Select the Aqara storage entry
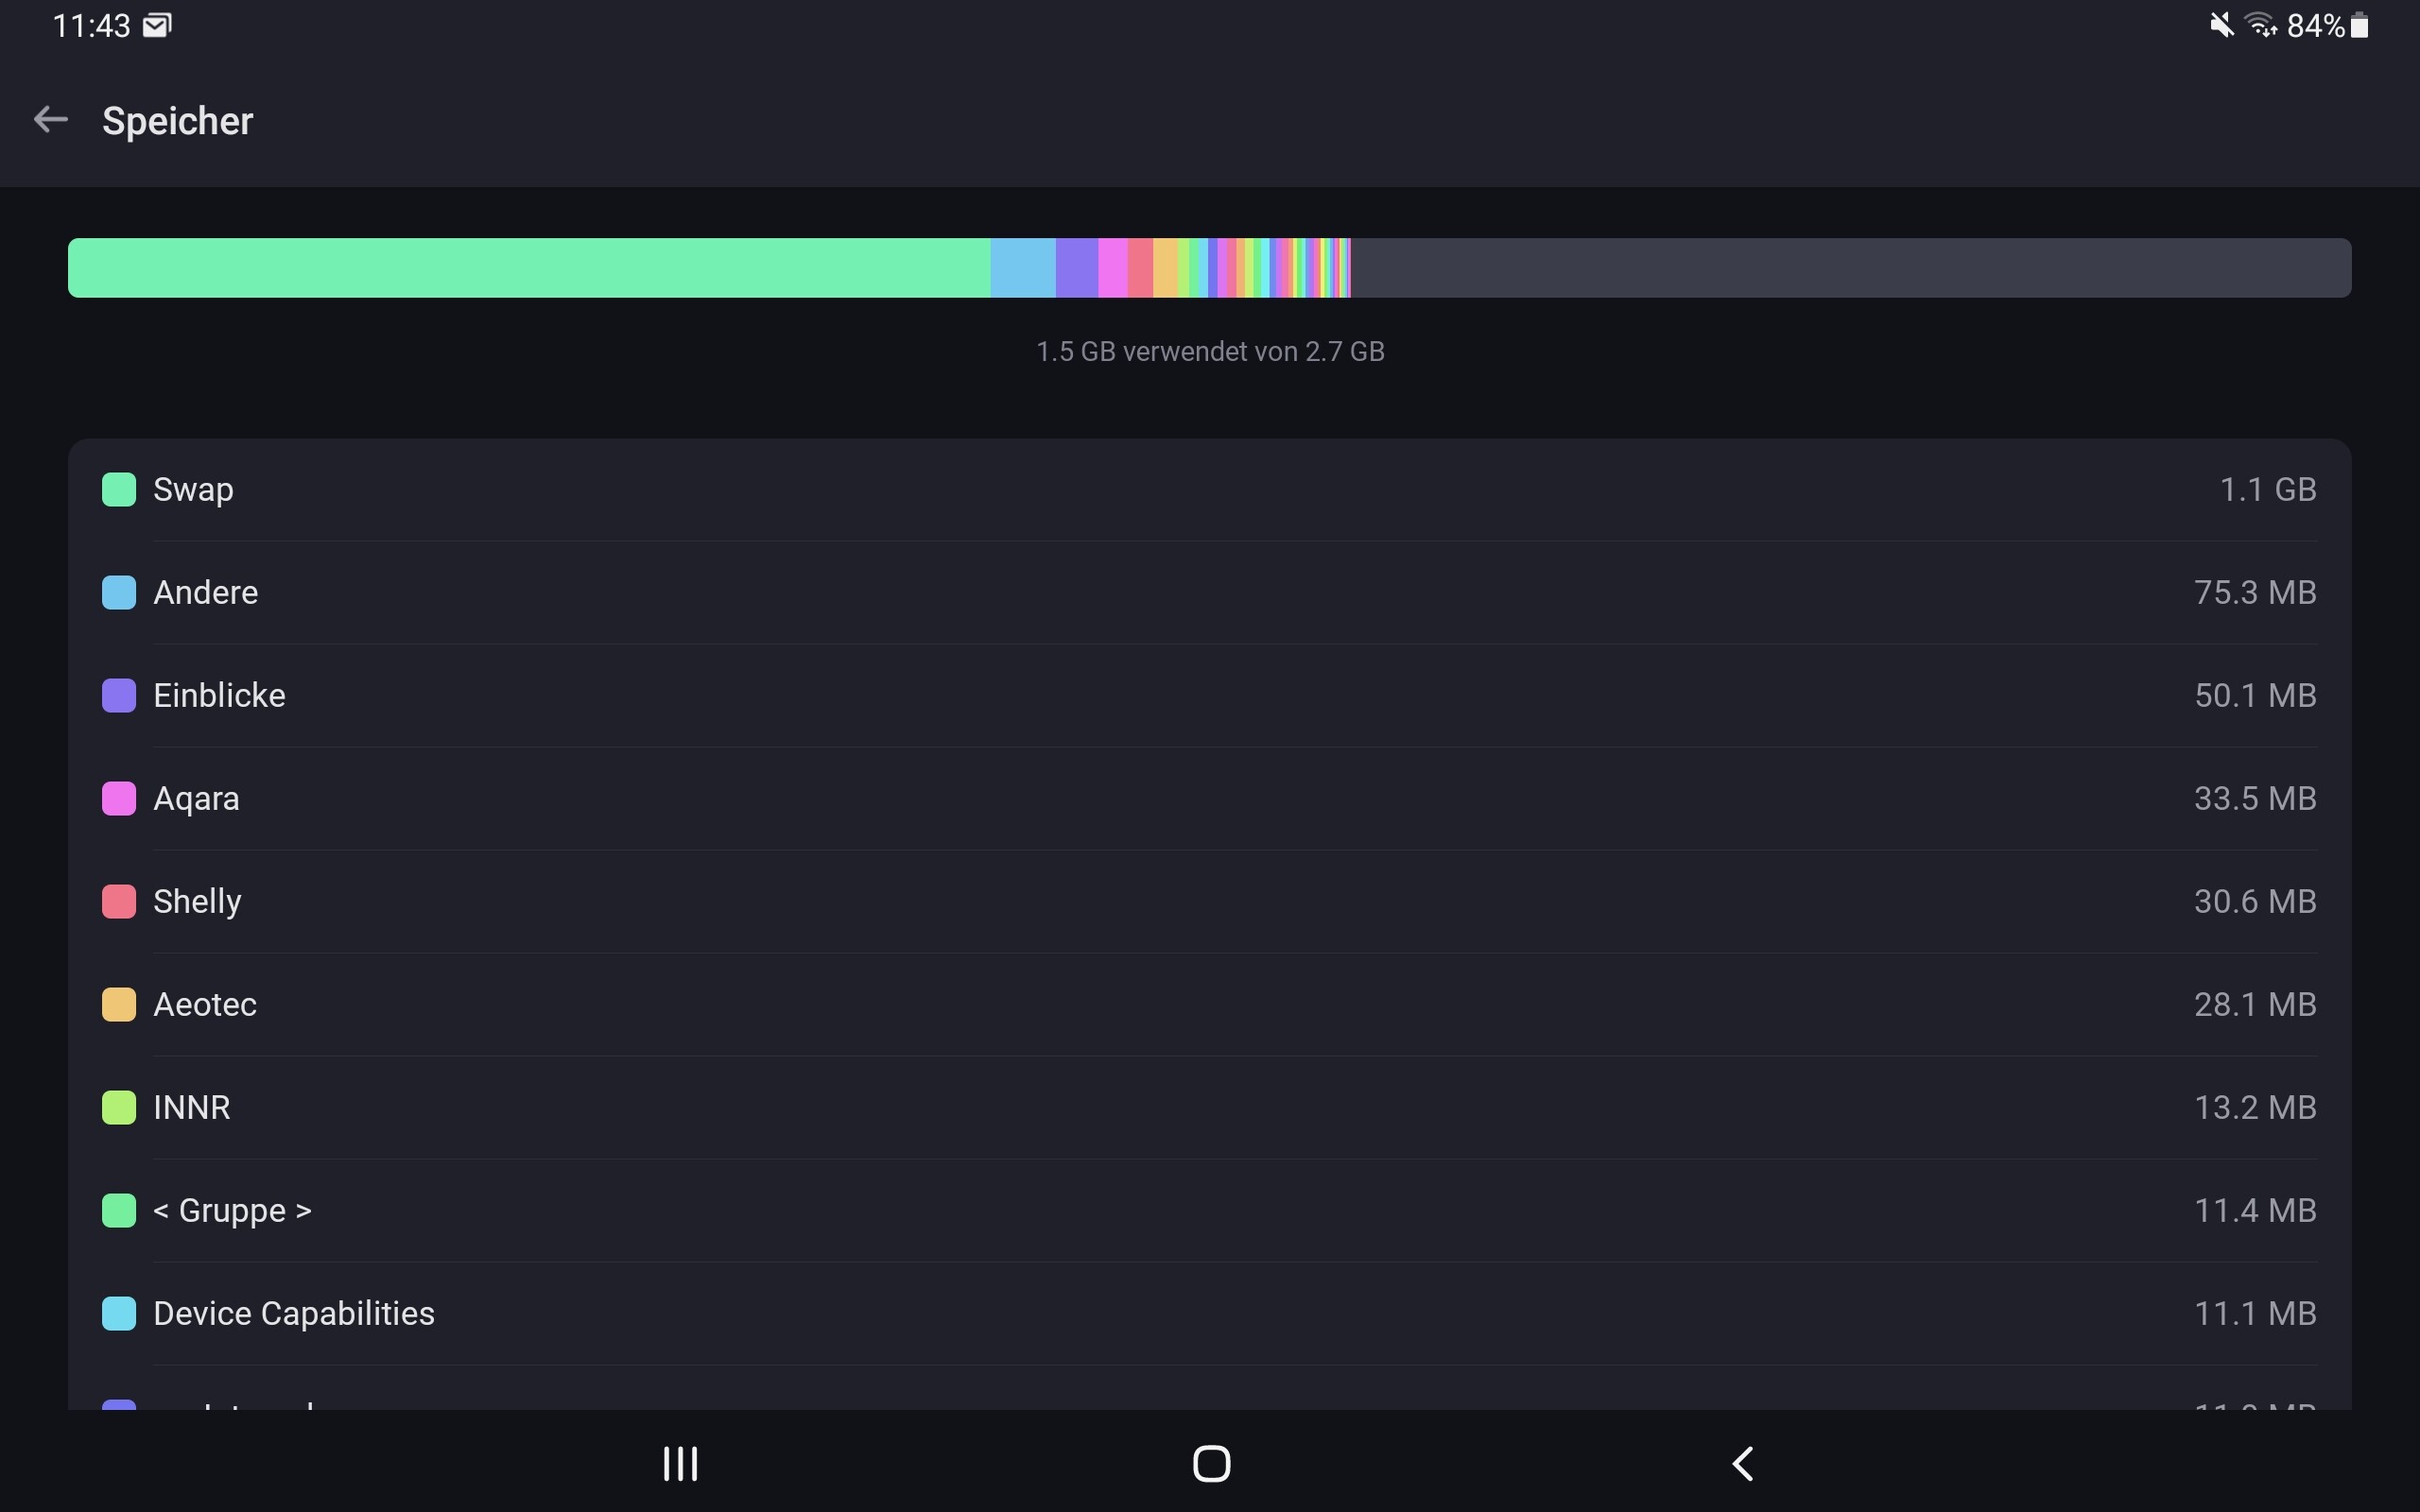This screenshot has width=2420, height=1512. tap(1210, 799)
